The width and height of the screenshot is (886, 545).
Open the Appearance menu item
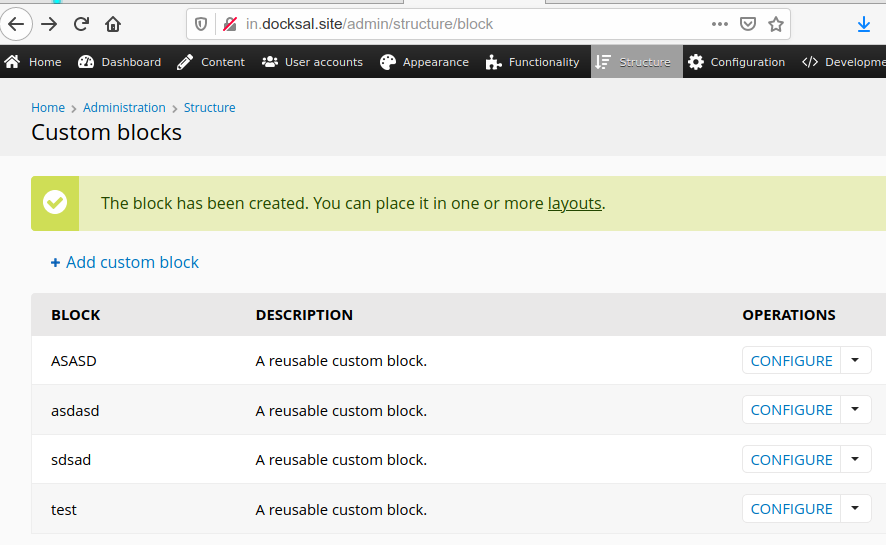coord(424,62)
